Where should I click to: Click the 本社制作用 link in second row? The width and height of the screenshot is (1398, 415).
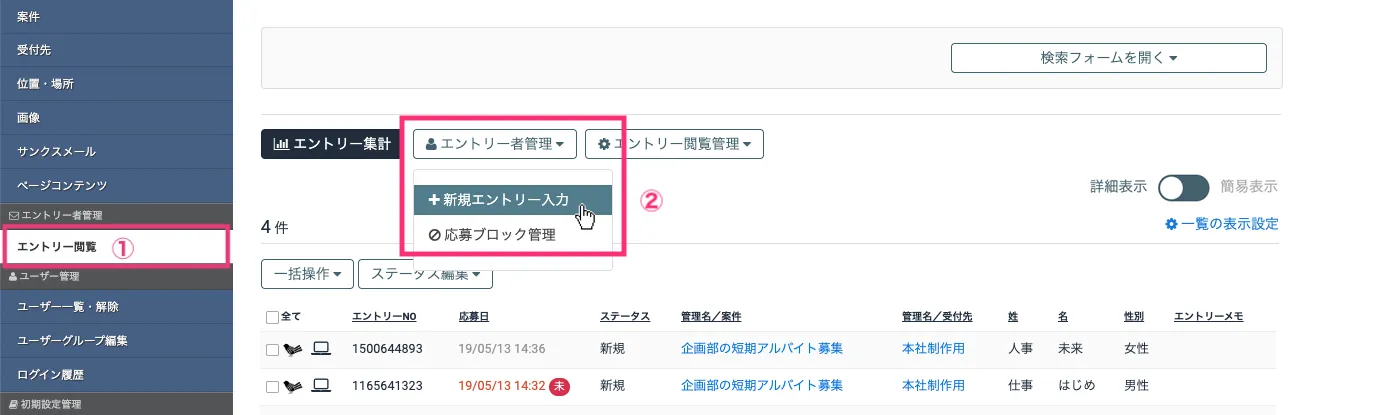point(933,385)
